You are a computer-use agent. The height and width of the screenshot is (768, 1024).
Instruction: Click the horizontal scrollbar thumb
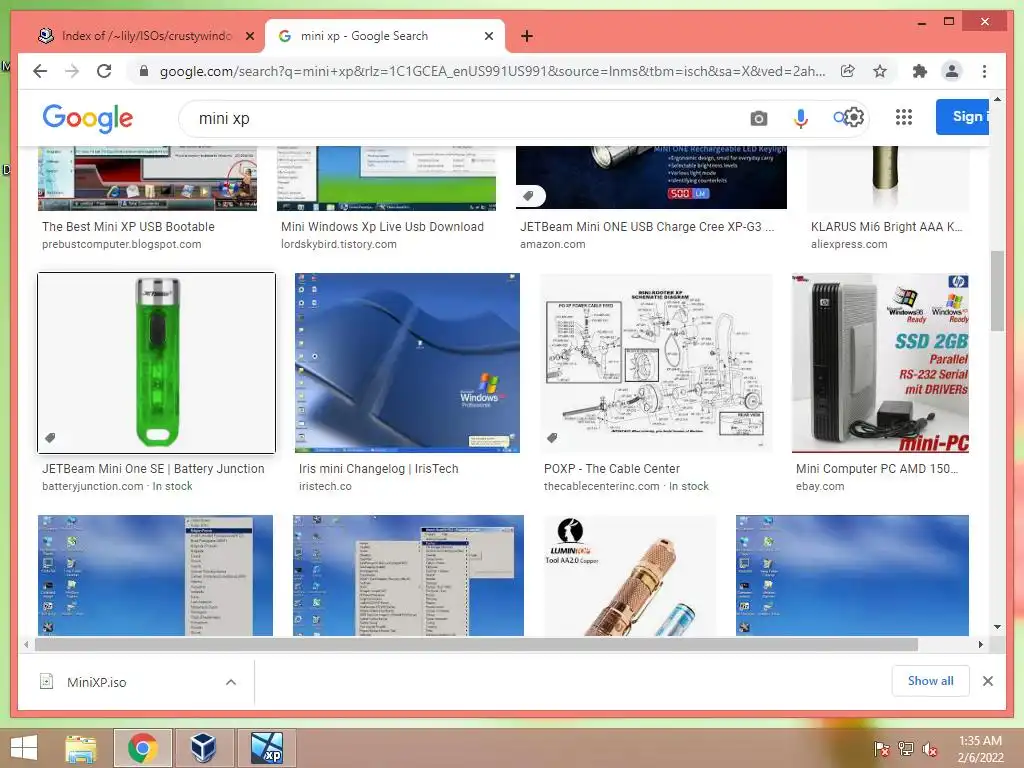tap(476, 645)
